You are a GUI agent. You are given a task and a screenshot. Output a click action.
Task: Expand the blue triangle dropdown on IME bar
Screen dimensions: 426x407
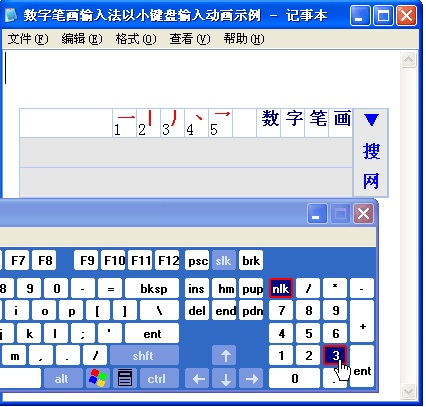click(371, 120)
